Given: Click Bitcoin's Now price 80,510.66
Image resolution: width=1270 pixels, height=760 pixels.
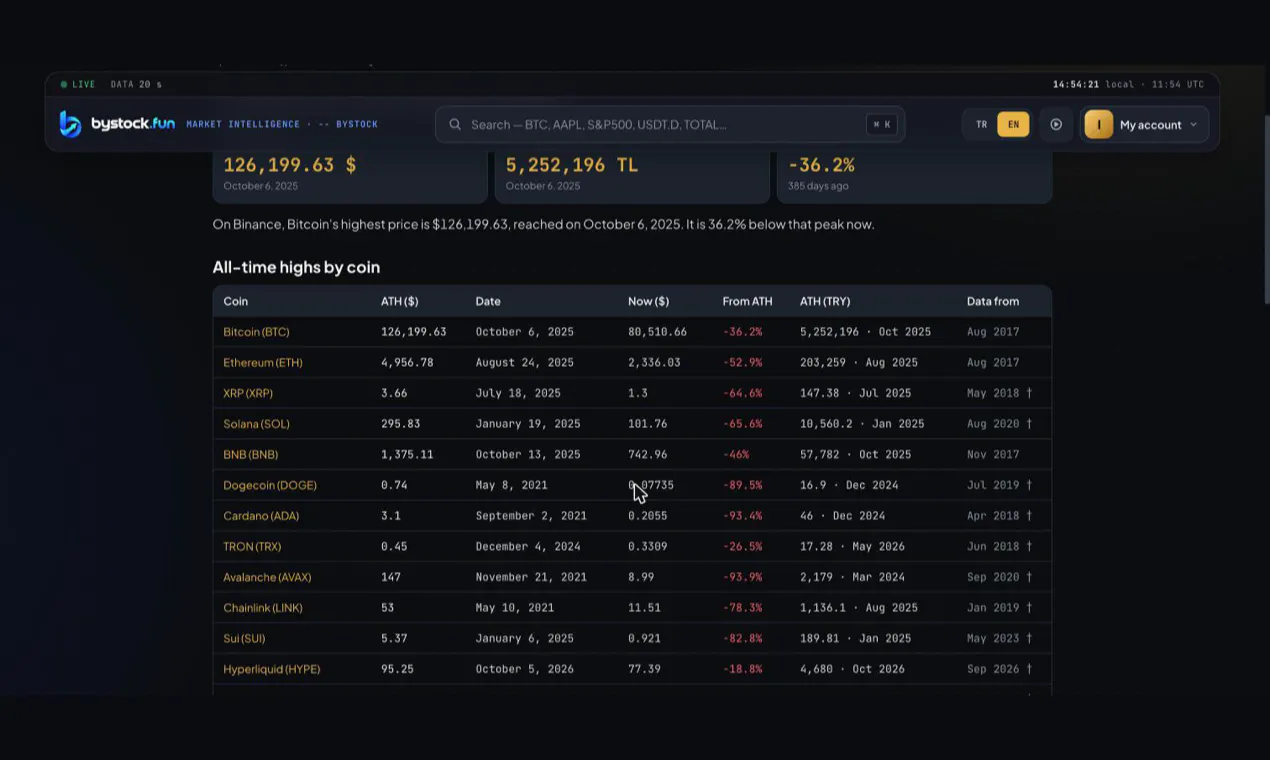Looking at the screenshot, I should [657, 332].
